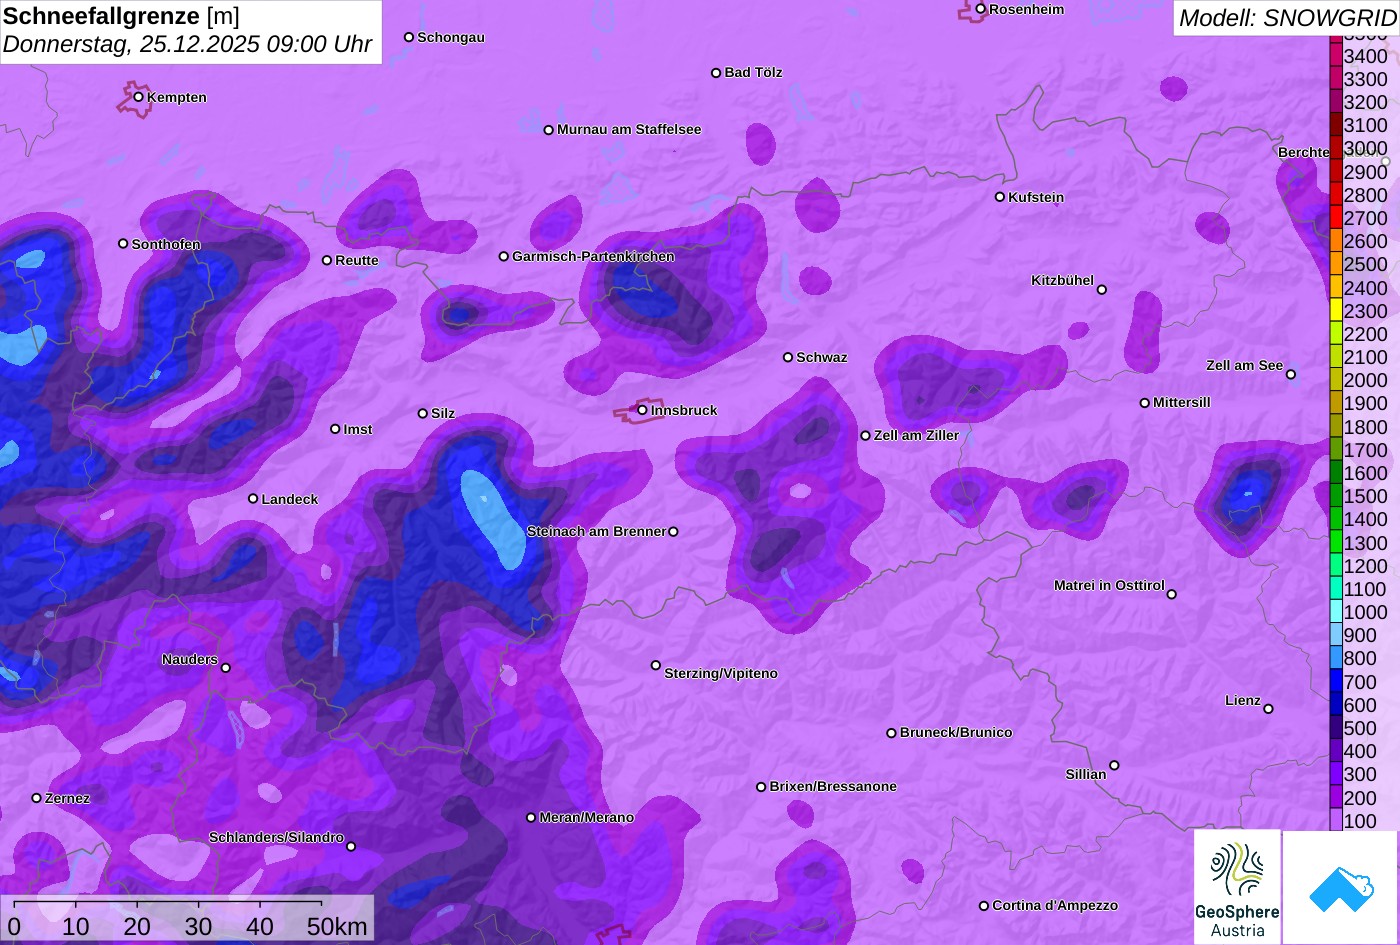1400x945 pixels.
Task: Click the GeoSphere Austria logo
Action: pyautogui.click(x=1237, y=887)
